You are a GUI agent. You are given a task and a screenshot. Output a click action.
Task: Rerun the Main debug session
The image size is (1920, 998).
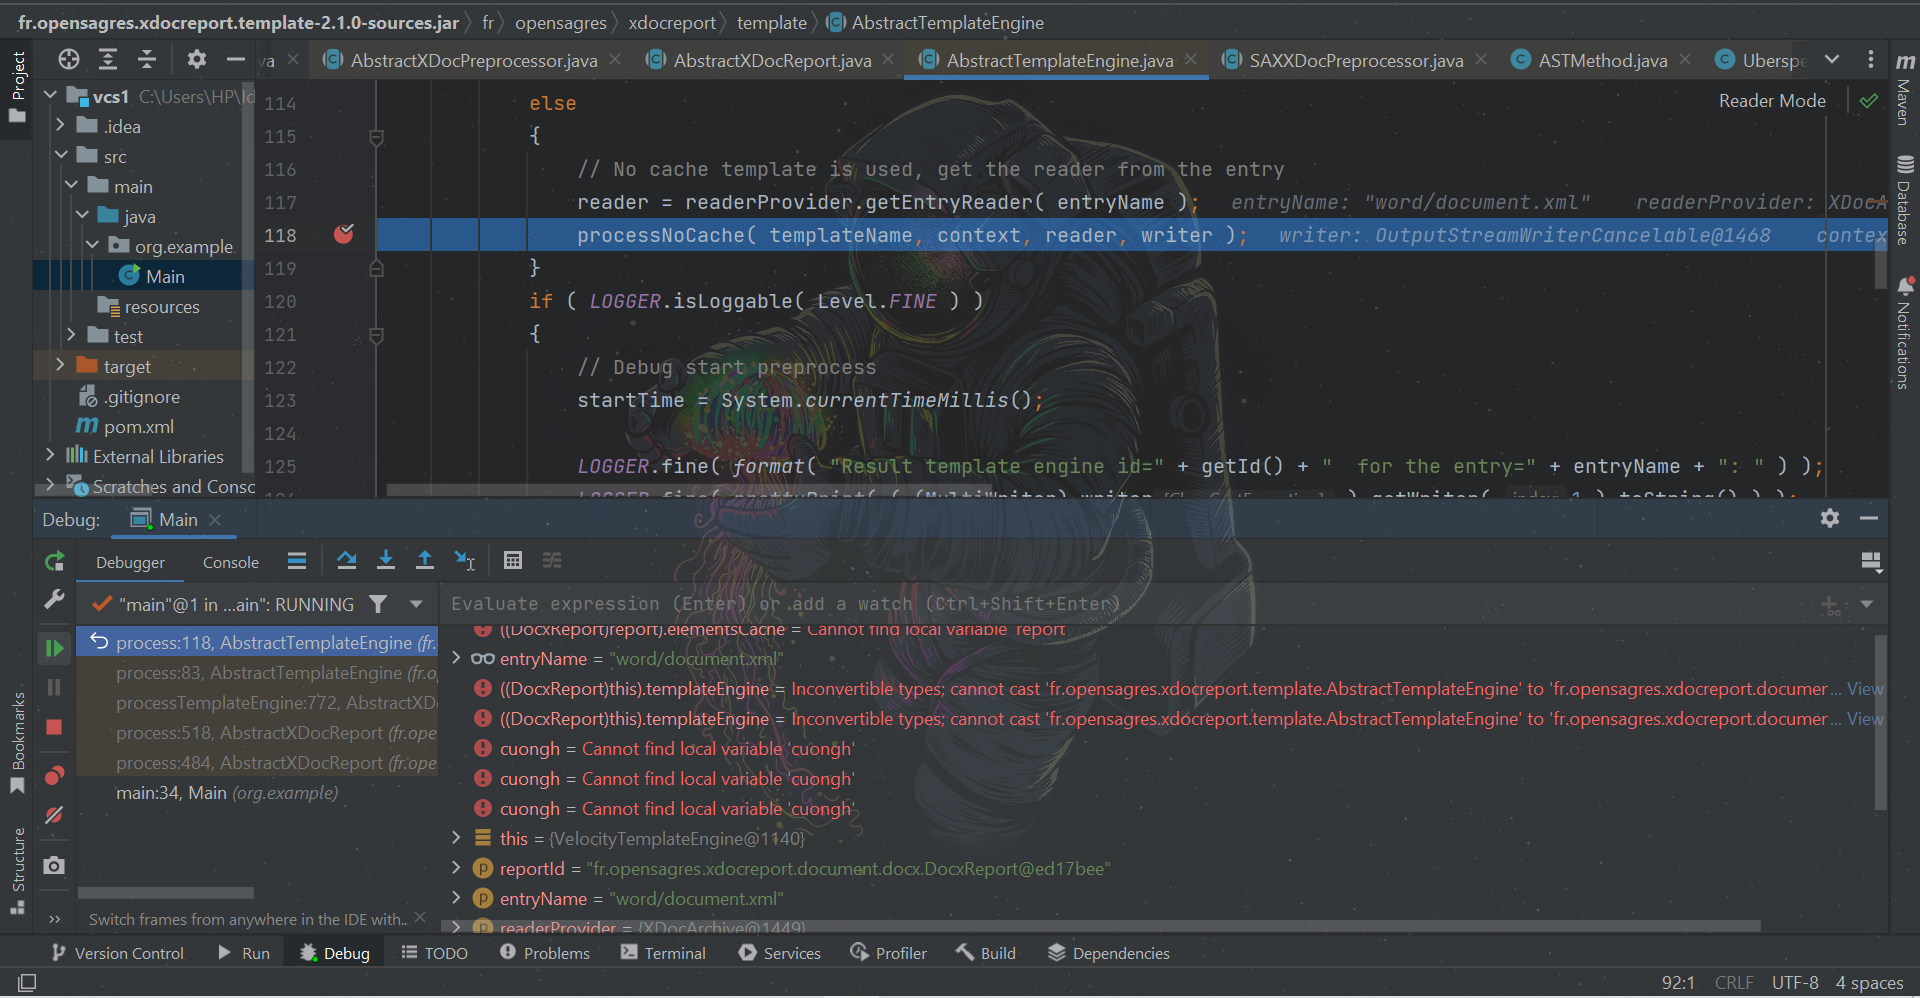[x=54, y=562]
